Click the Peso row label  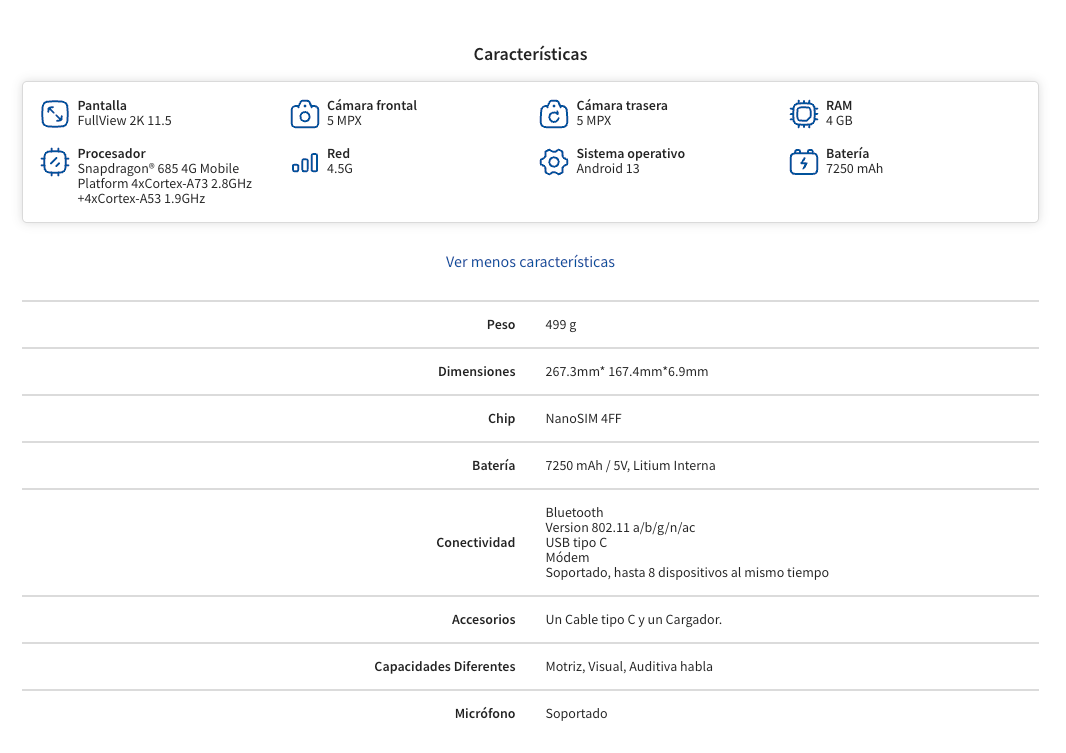click(500, 325)
